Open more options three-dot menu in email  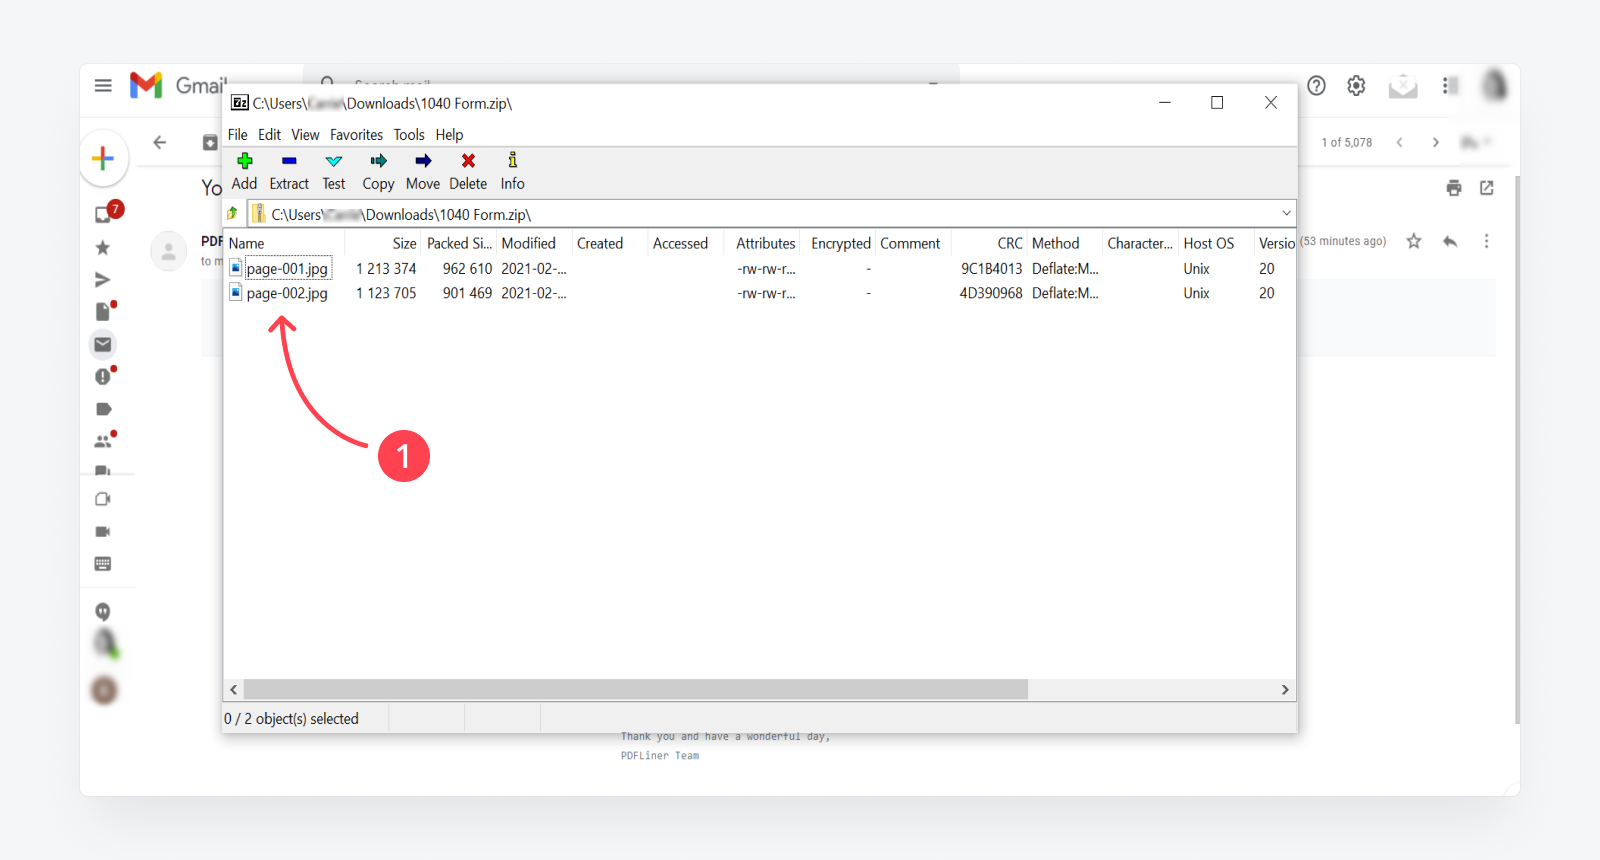coord(1487,241)
